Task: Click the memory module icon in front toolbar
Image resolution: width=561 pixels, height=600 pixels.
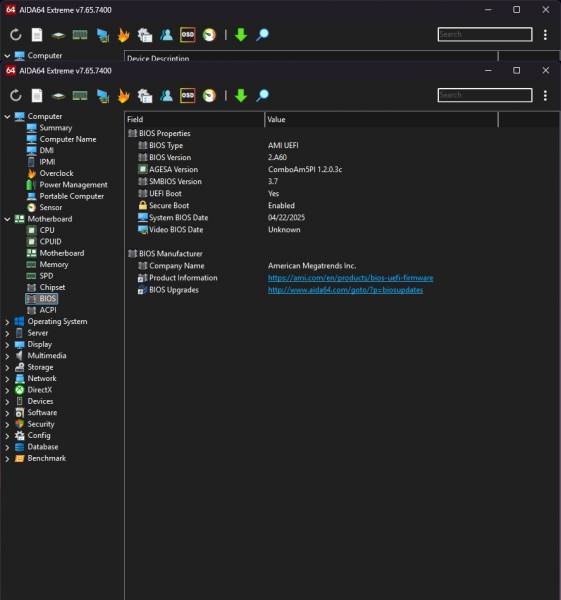Action: click(x=80, y=96)
